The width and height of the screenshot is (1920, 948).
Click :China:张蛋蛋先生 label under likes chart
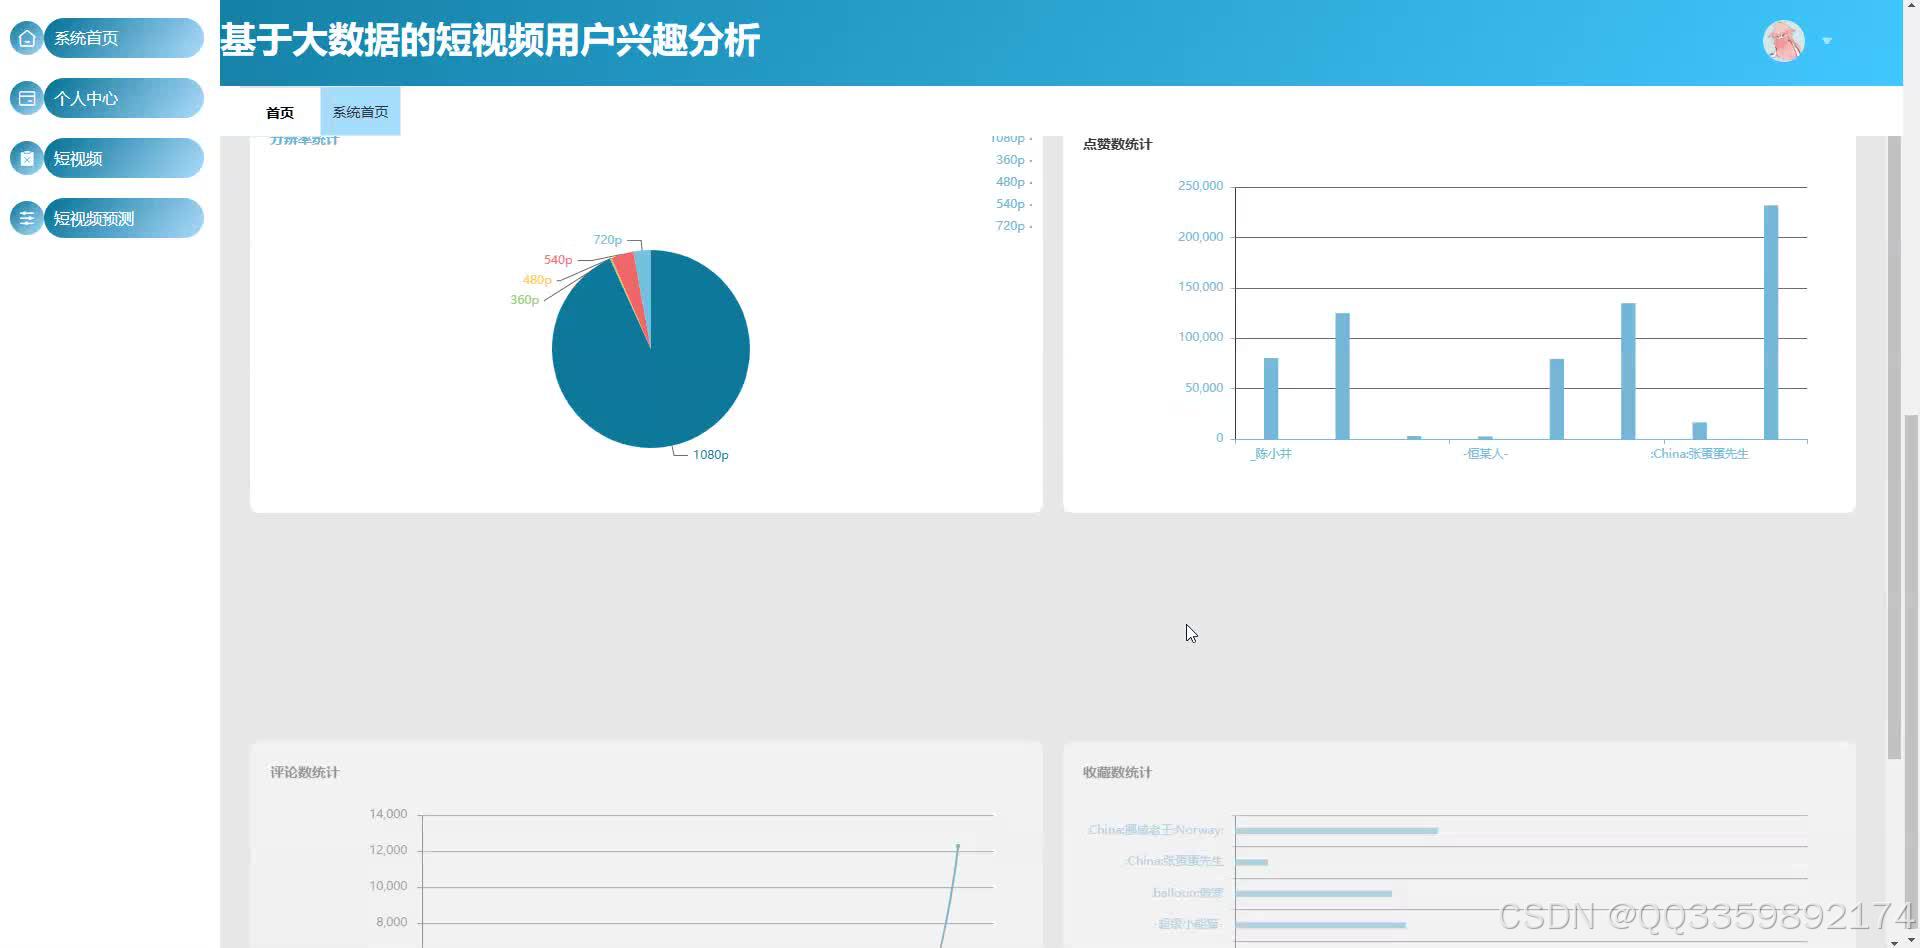(1699, 454)
